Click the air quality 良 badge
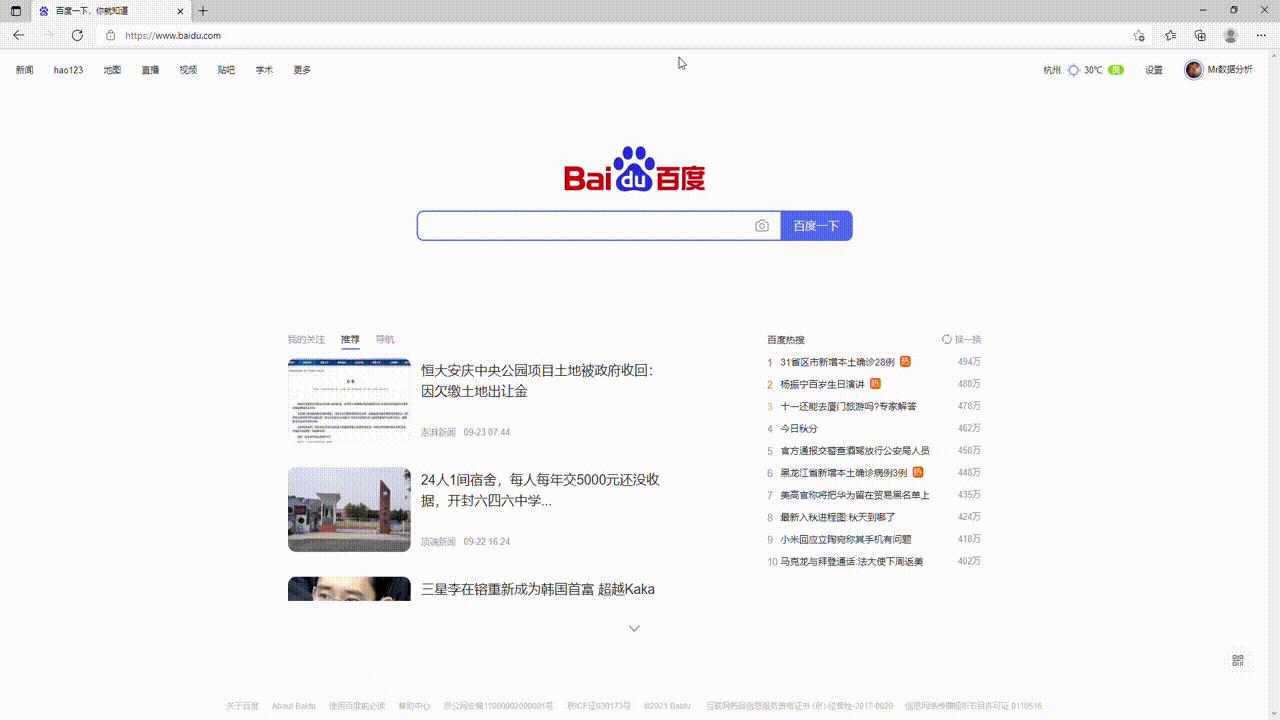1280x720 pixels. [1116, 70]
